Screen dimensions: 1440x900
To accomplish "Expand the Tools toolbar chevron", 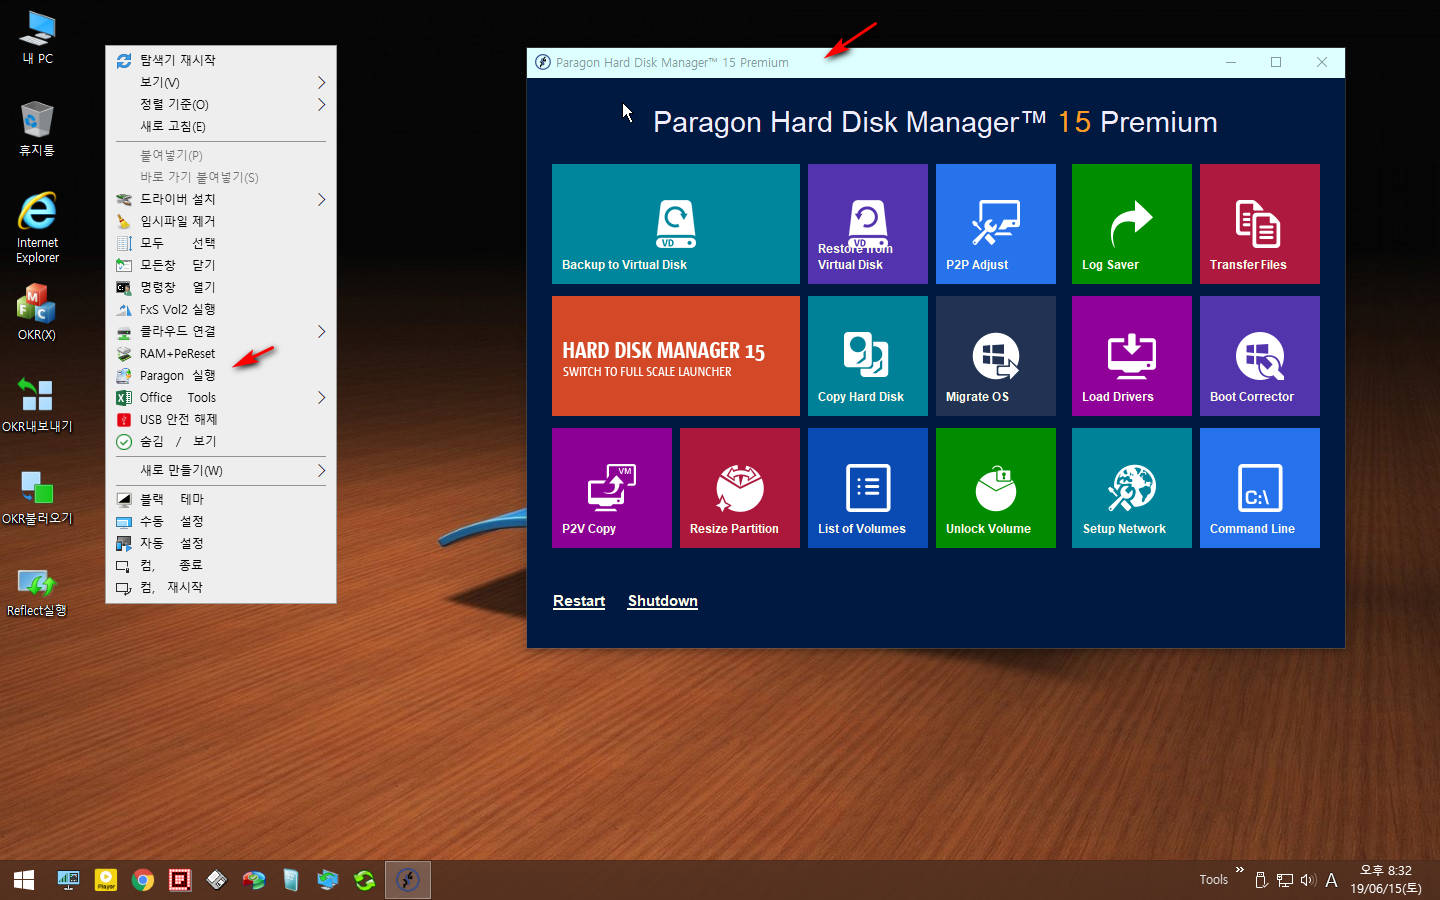I will tap(1240, 870).
